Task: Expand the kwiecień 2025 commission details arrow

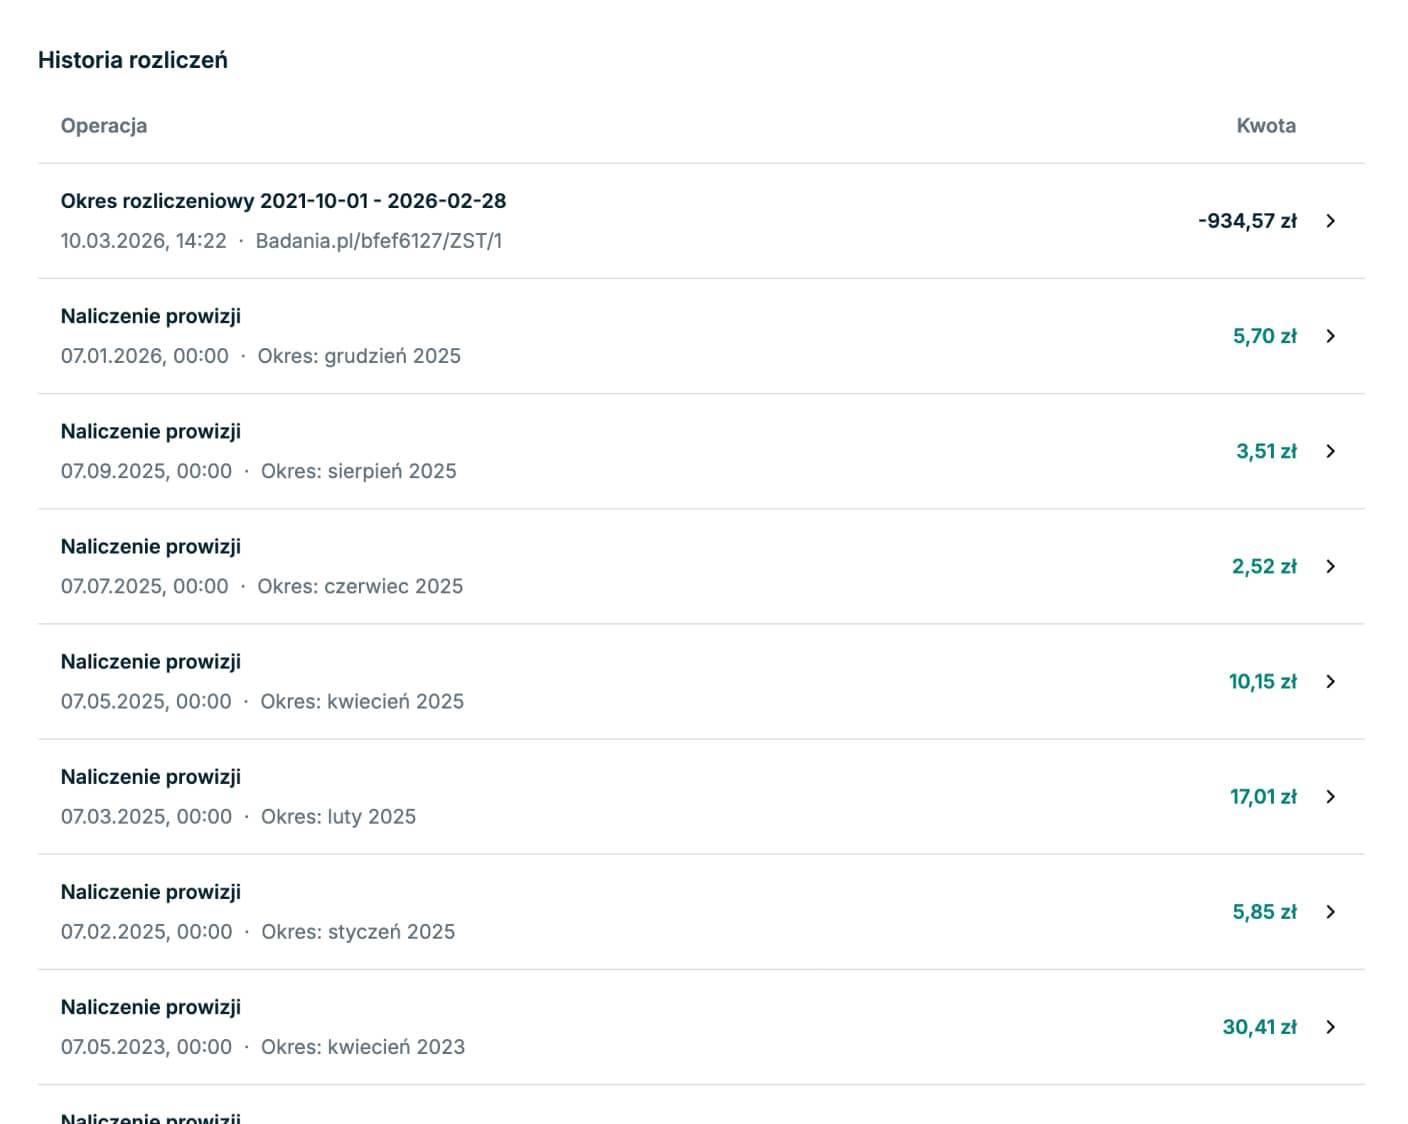Action: coord(1330,681)
